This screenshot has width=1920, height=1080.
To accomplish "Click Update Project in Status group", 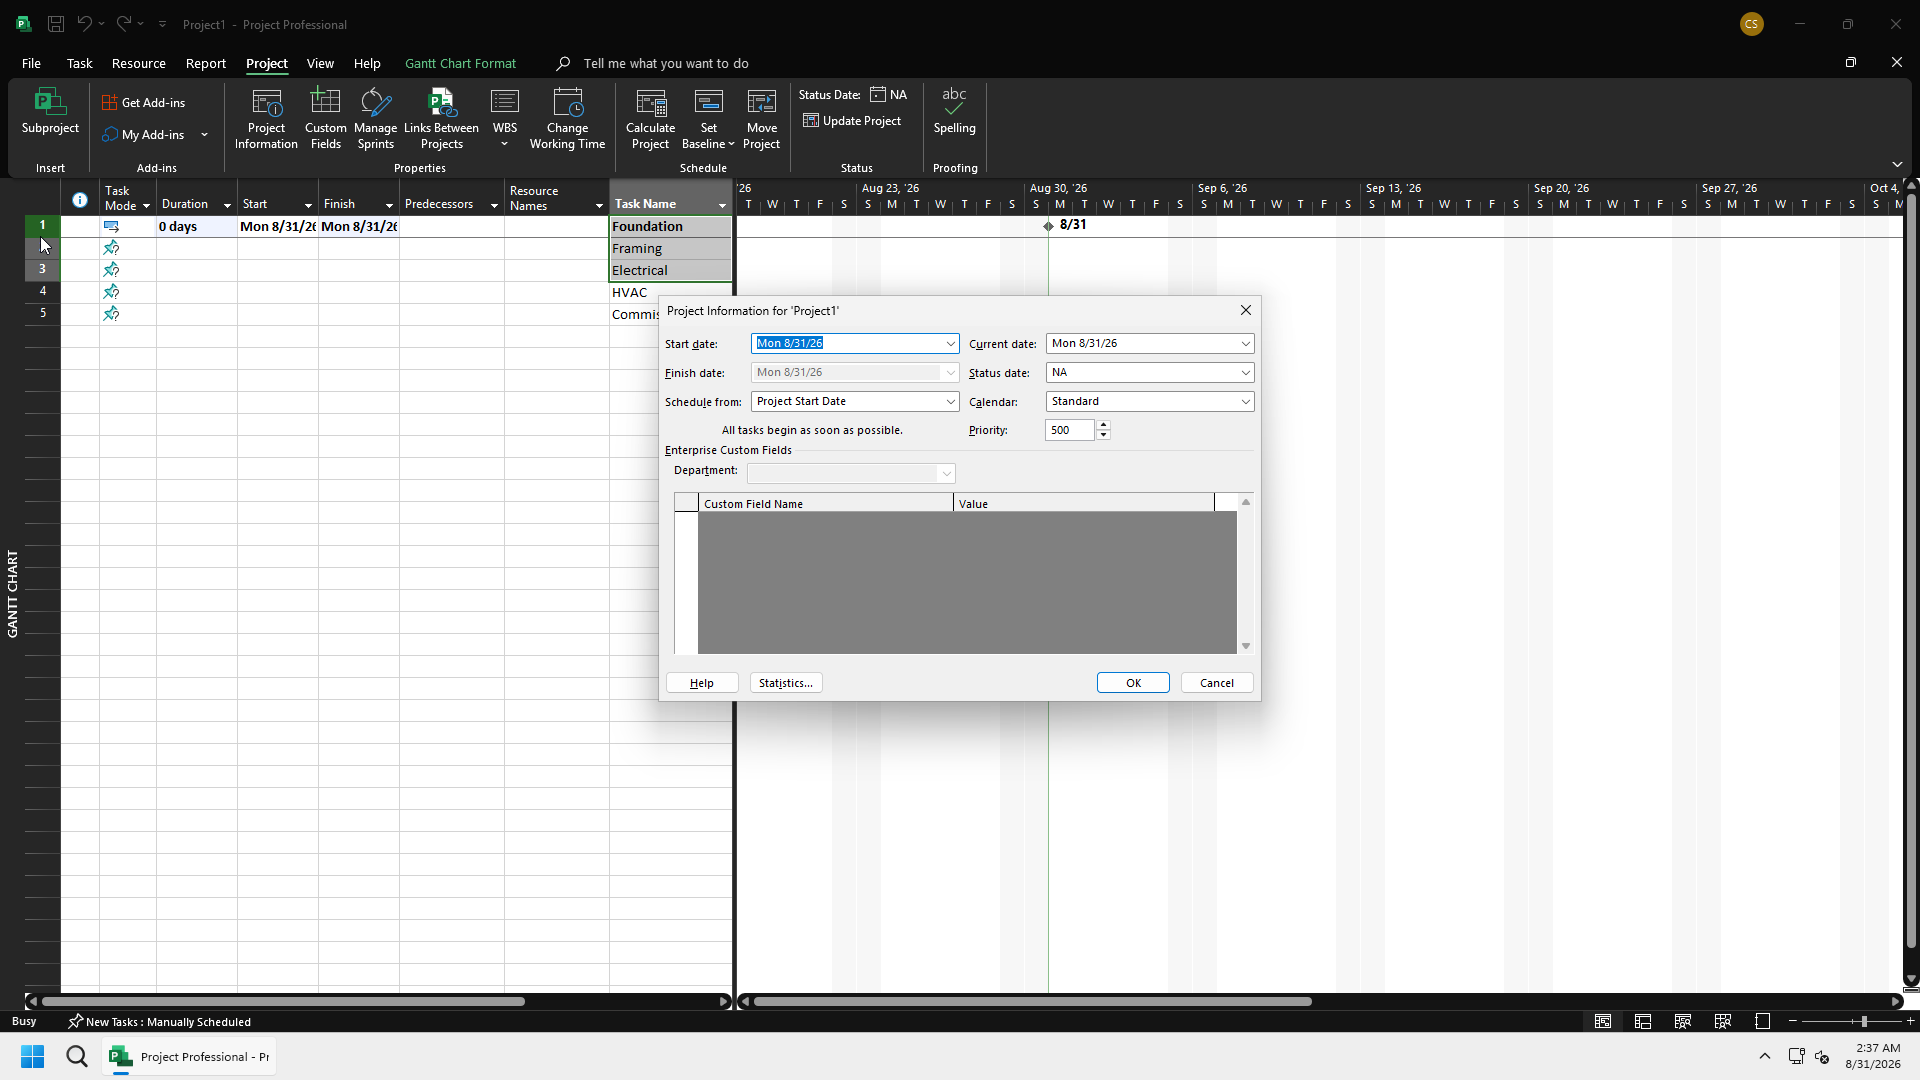I will point(852,121).
